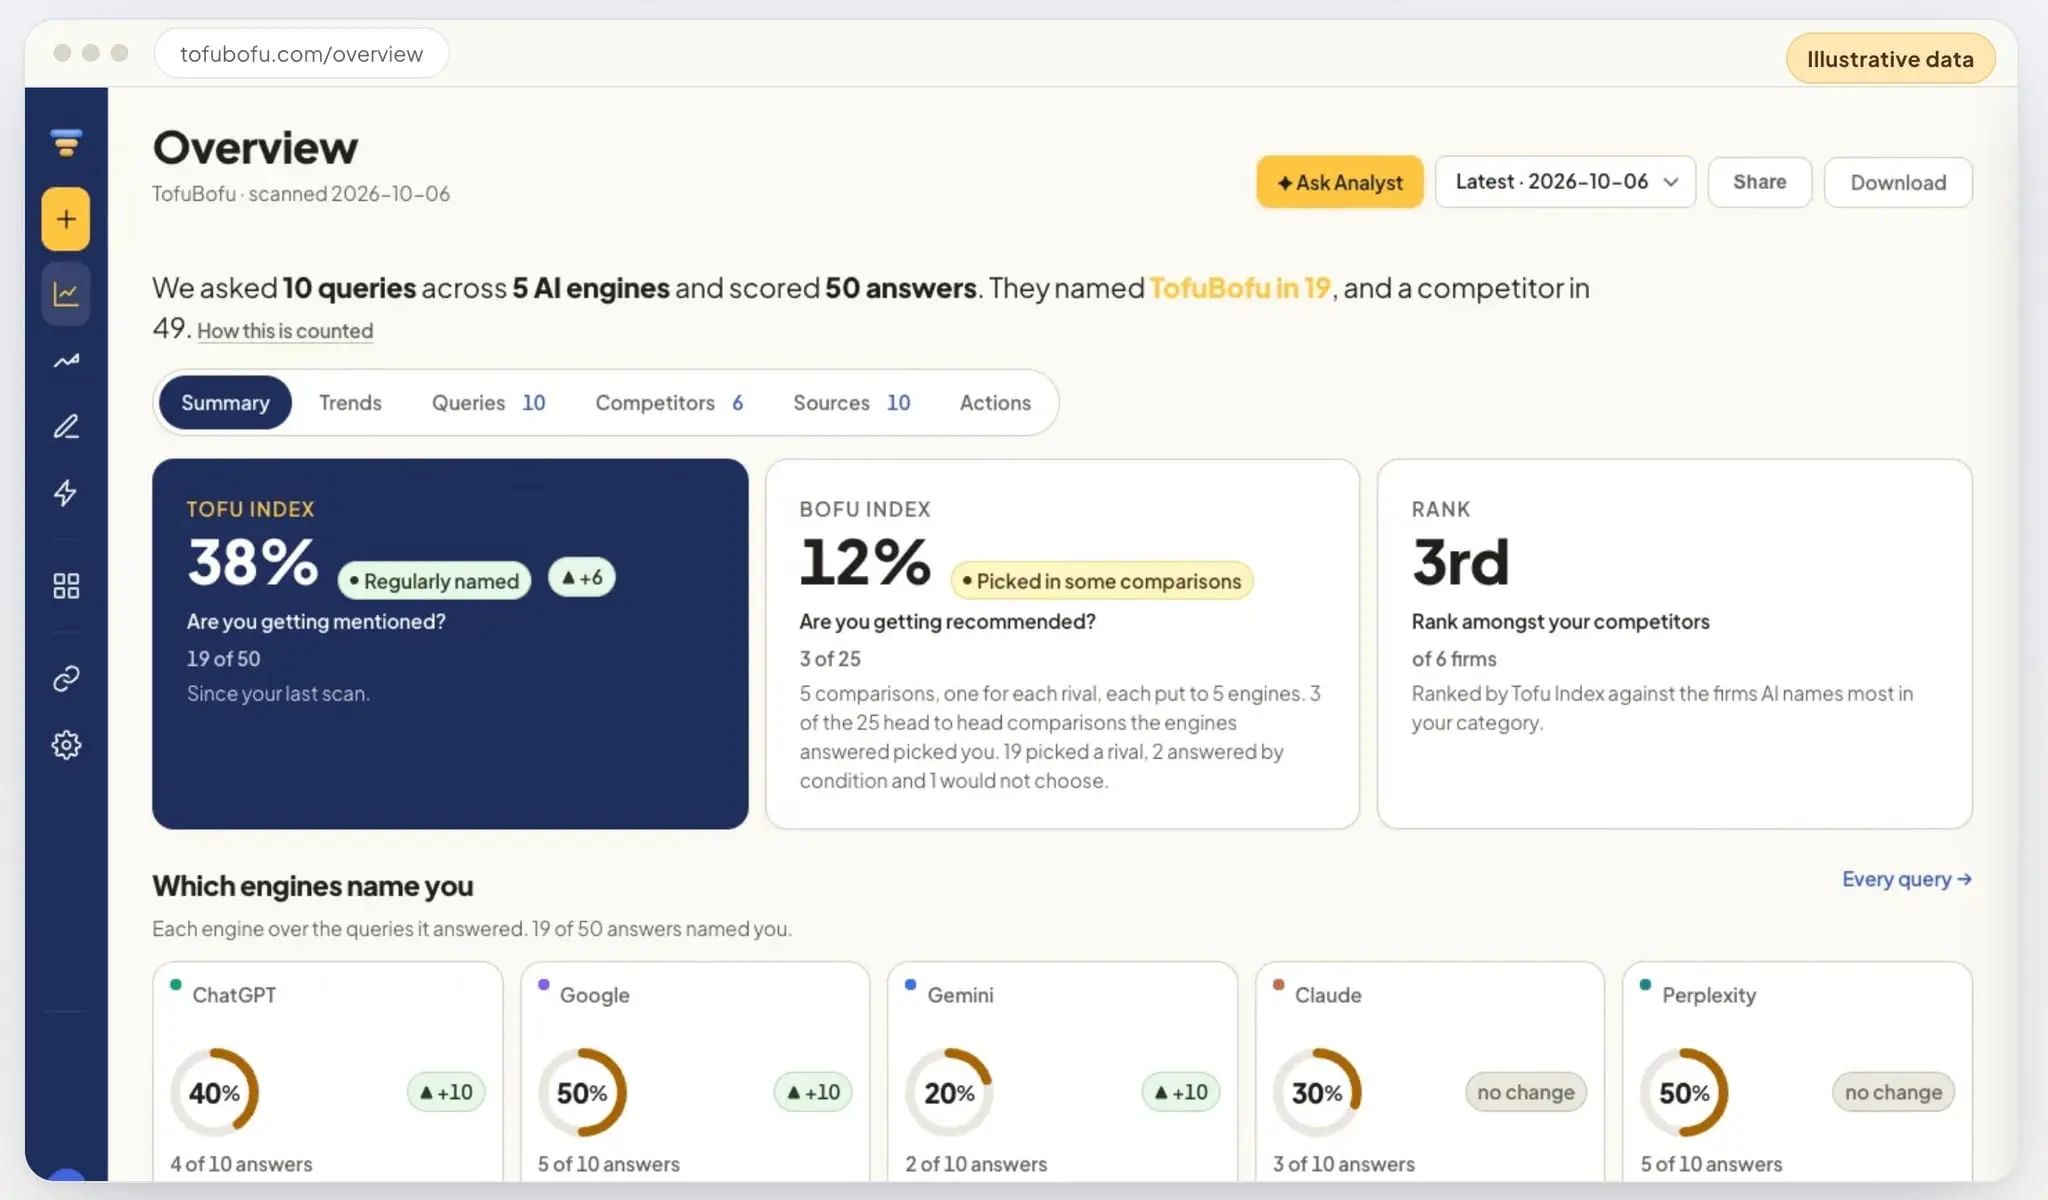Screen dimensions: 2048x1200
Task: Click the Regularly named badge on Tofu Index
Action: coord(434,581)
